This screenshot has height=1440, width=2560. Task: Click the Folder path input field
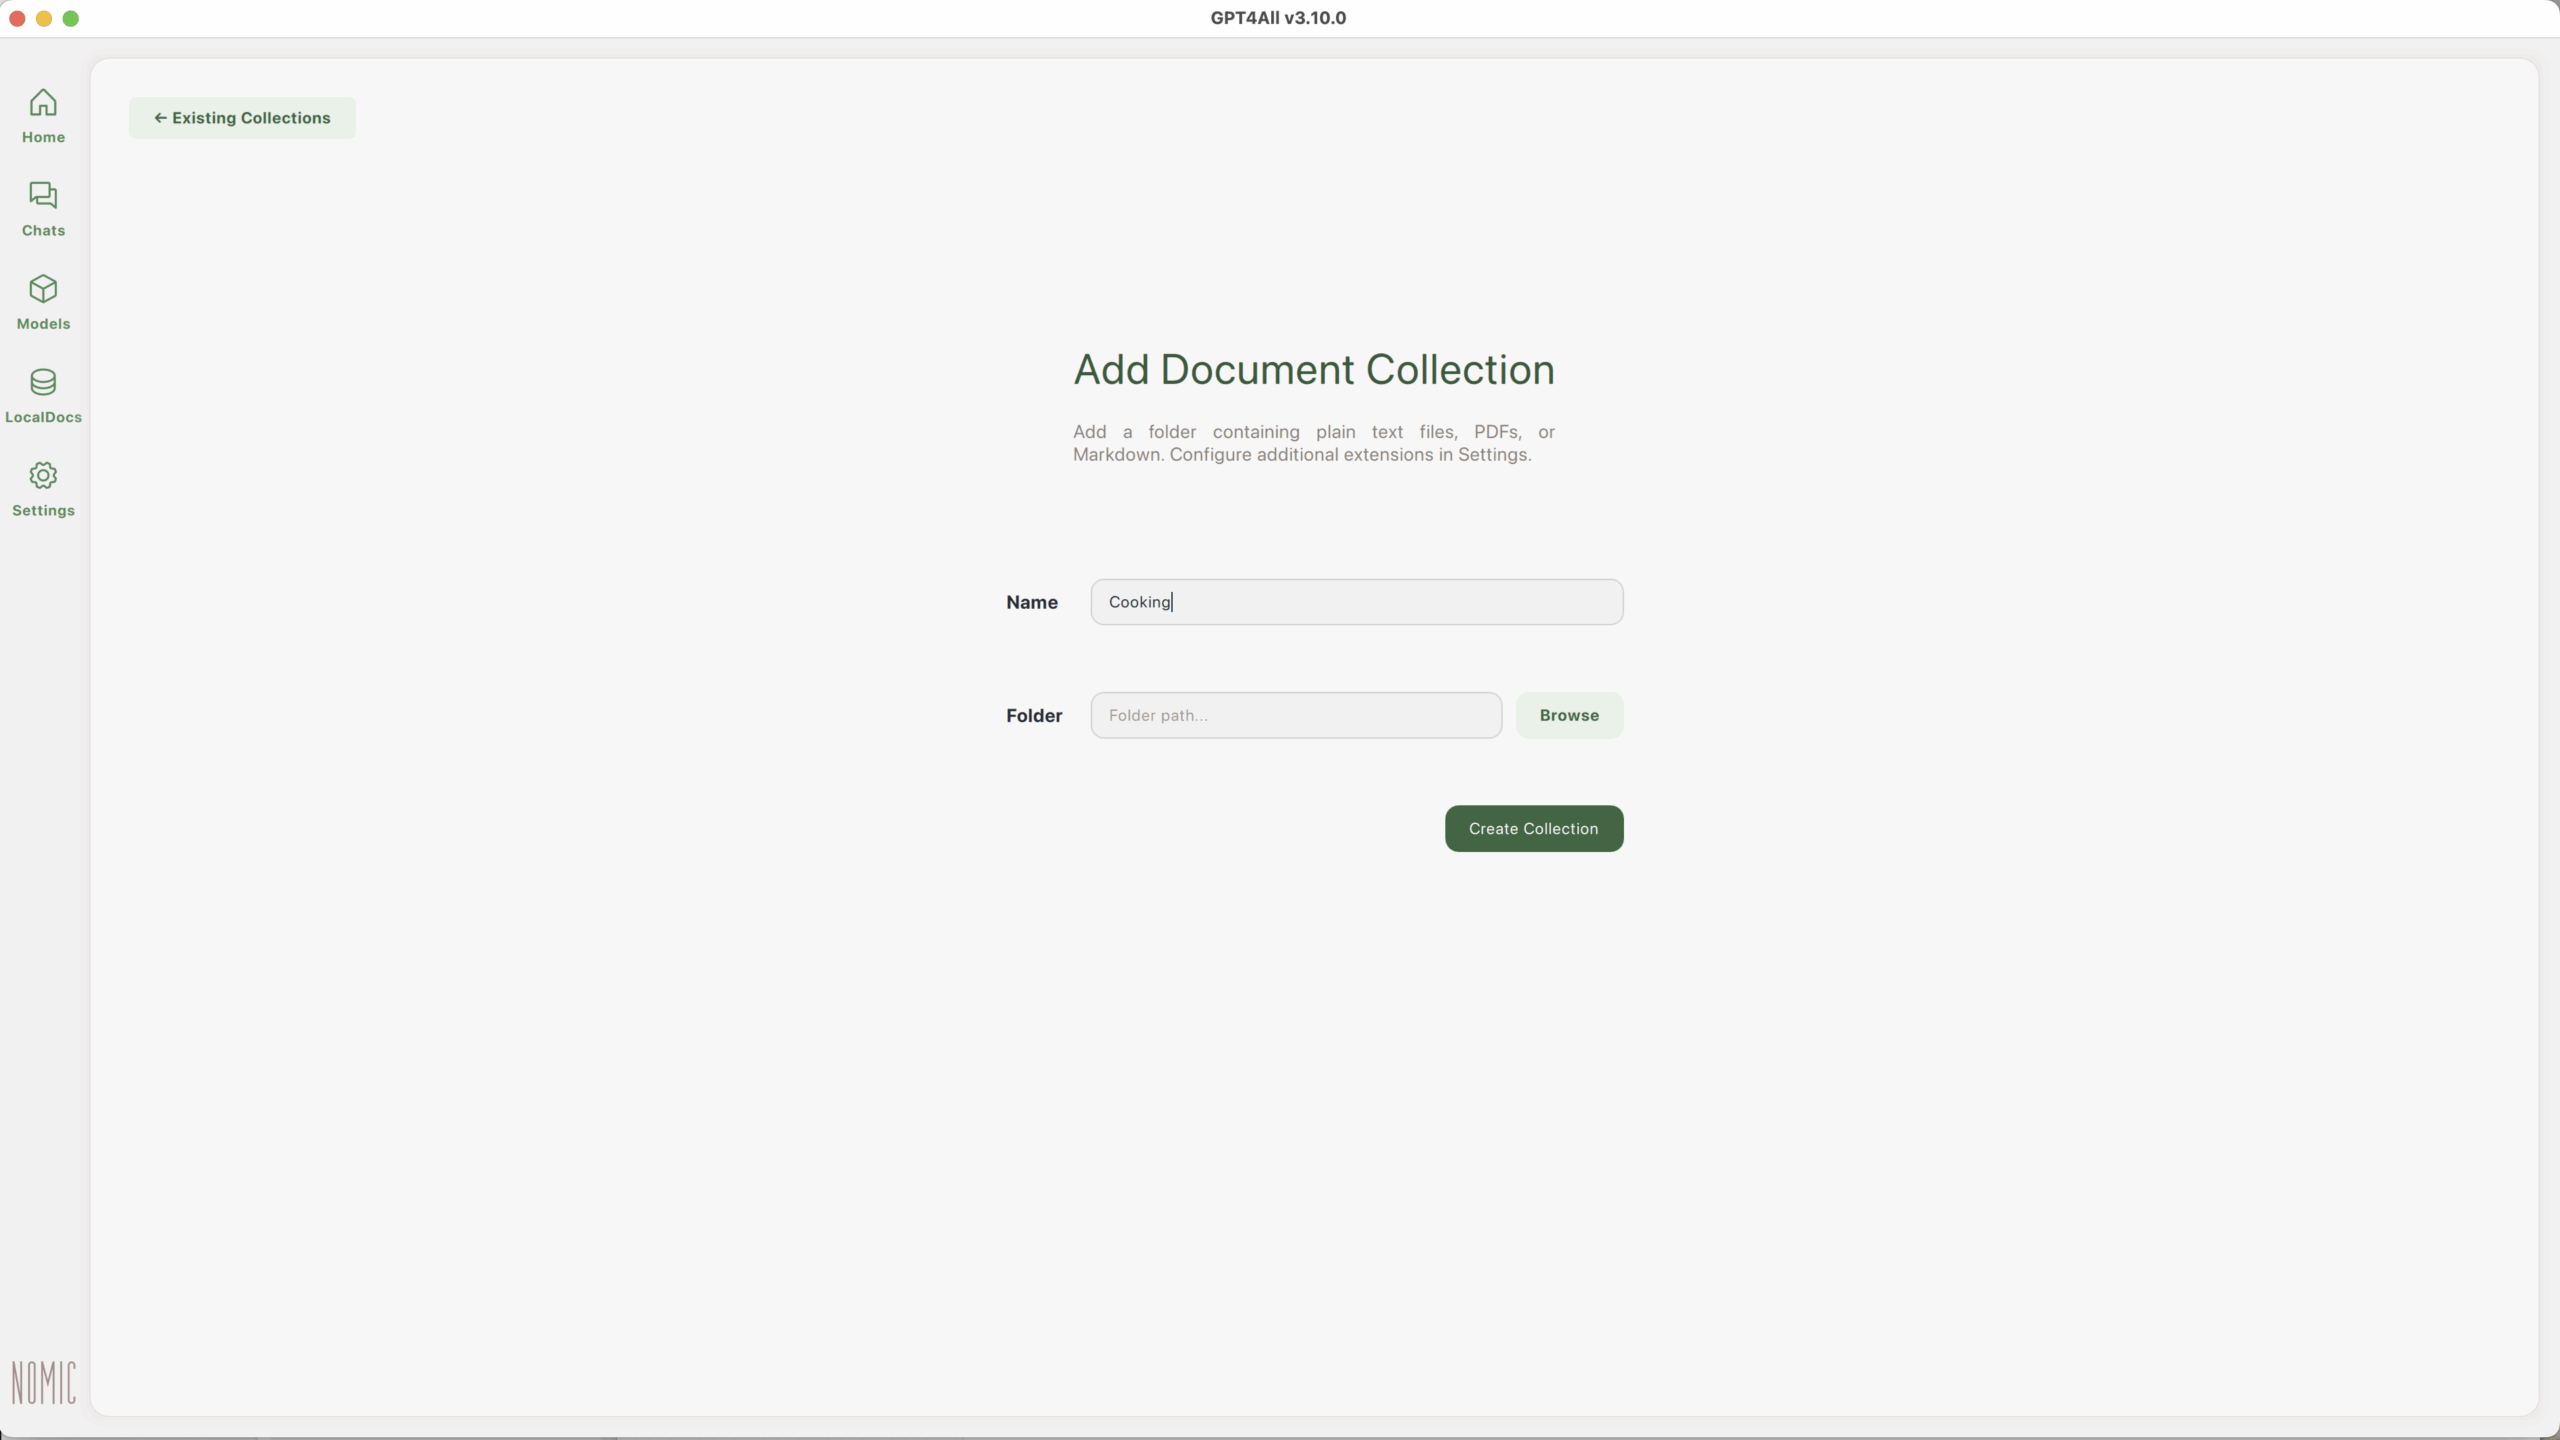point(1296,715)
